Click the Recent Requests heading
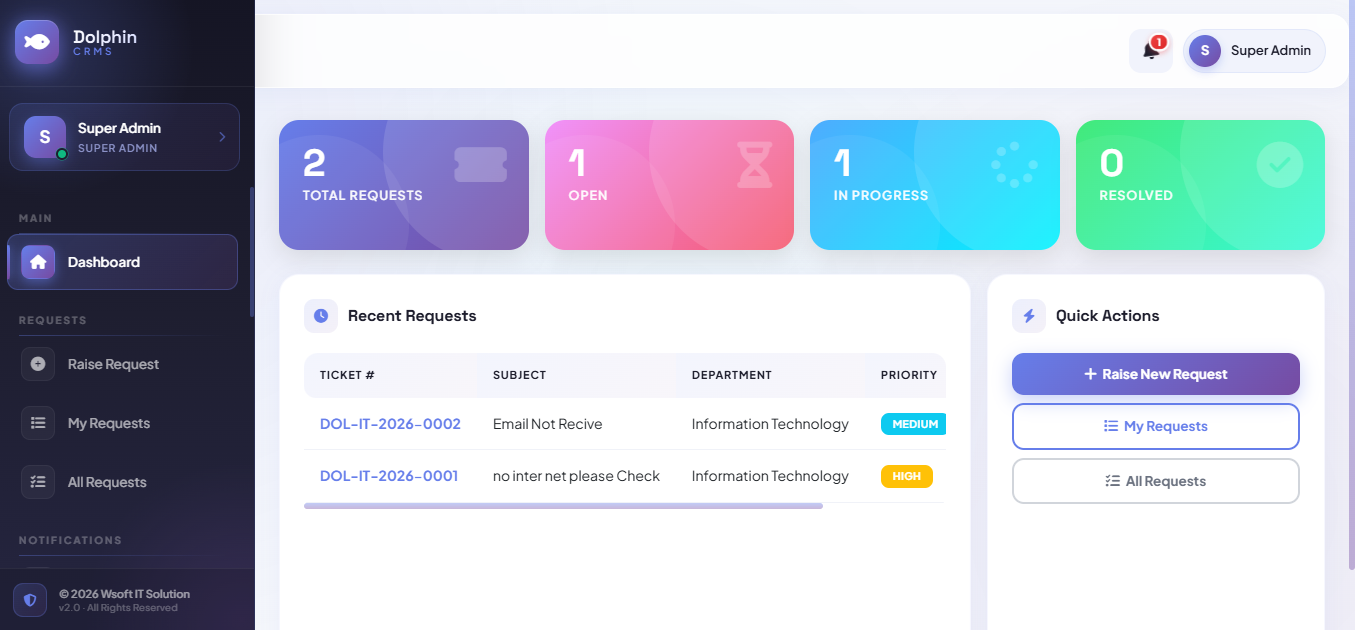The height and width of the screenshot is (630, 1355). coord(412,316)
